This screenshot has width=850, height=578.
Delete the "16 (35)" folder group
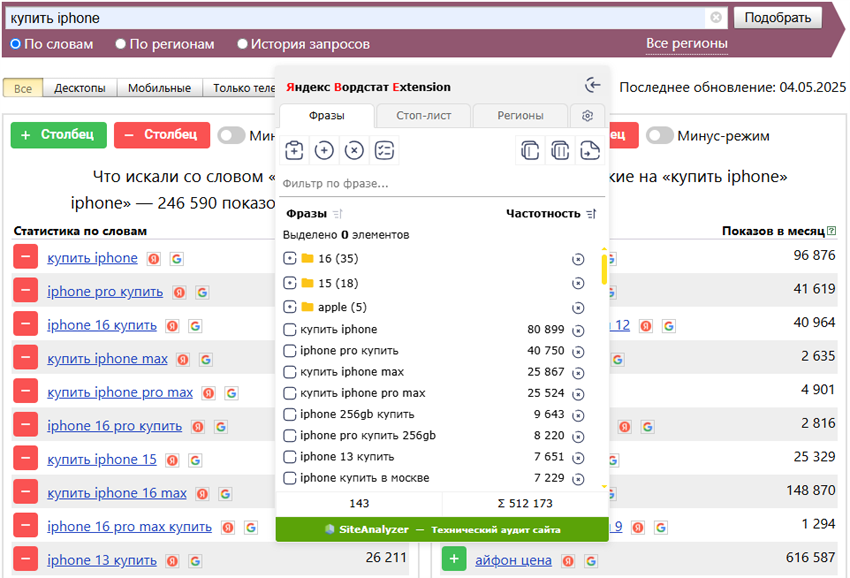(578, 259)
